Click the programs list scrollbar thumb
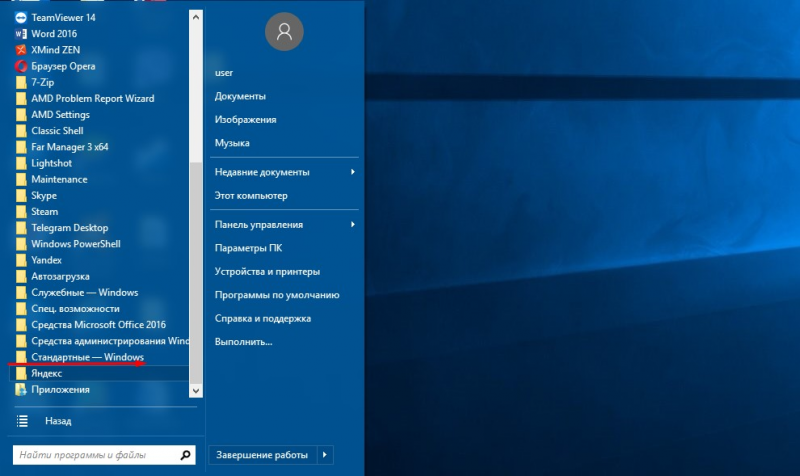Viewport: 800px width, 476px height. coord(196,273)
